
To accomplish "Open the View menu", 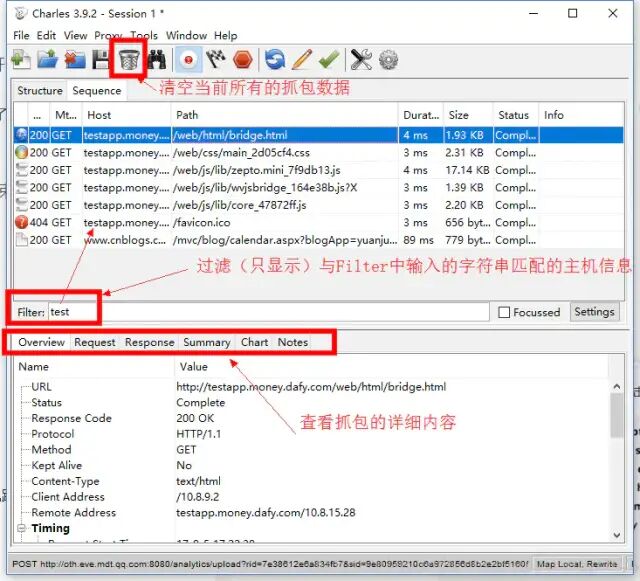I will (76, 36).
